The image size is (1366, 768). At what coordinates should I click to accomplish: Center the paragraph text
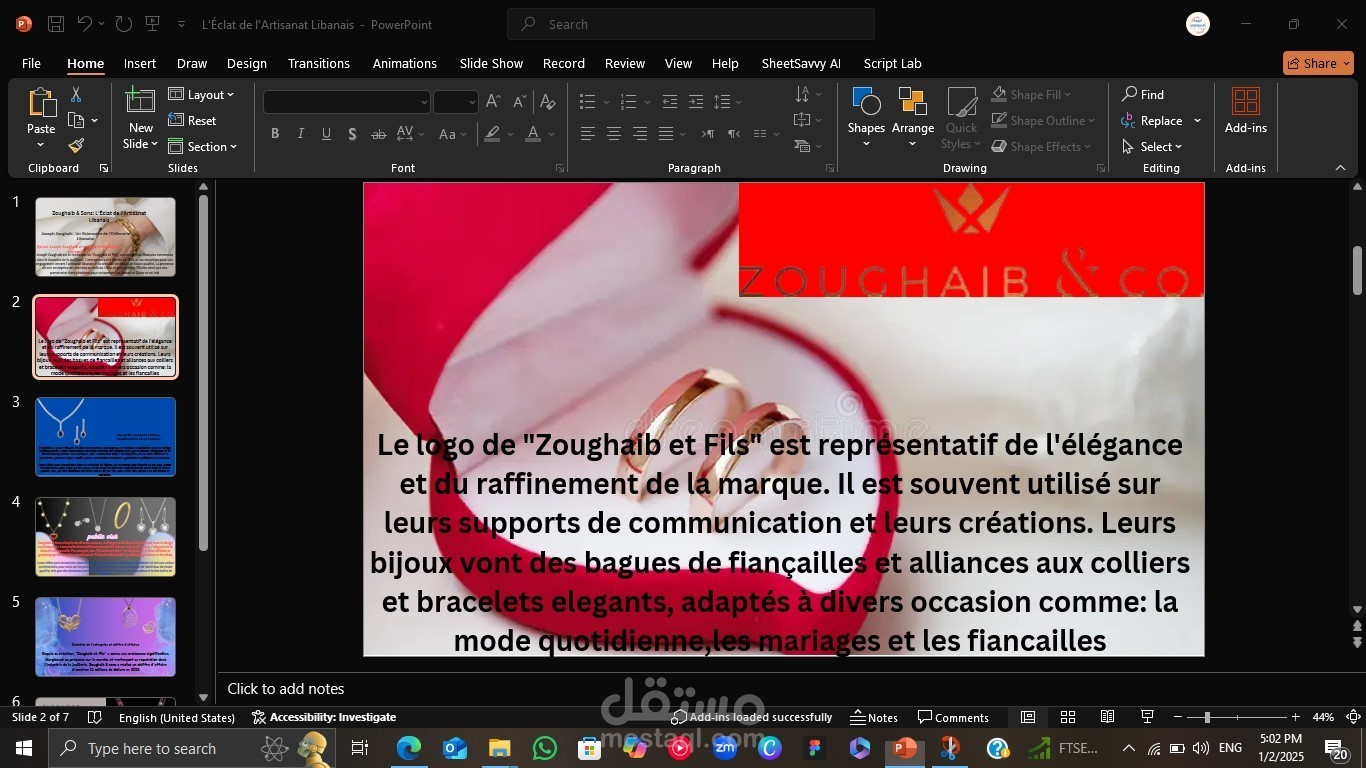614,134
